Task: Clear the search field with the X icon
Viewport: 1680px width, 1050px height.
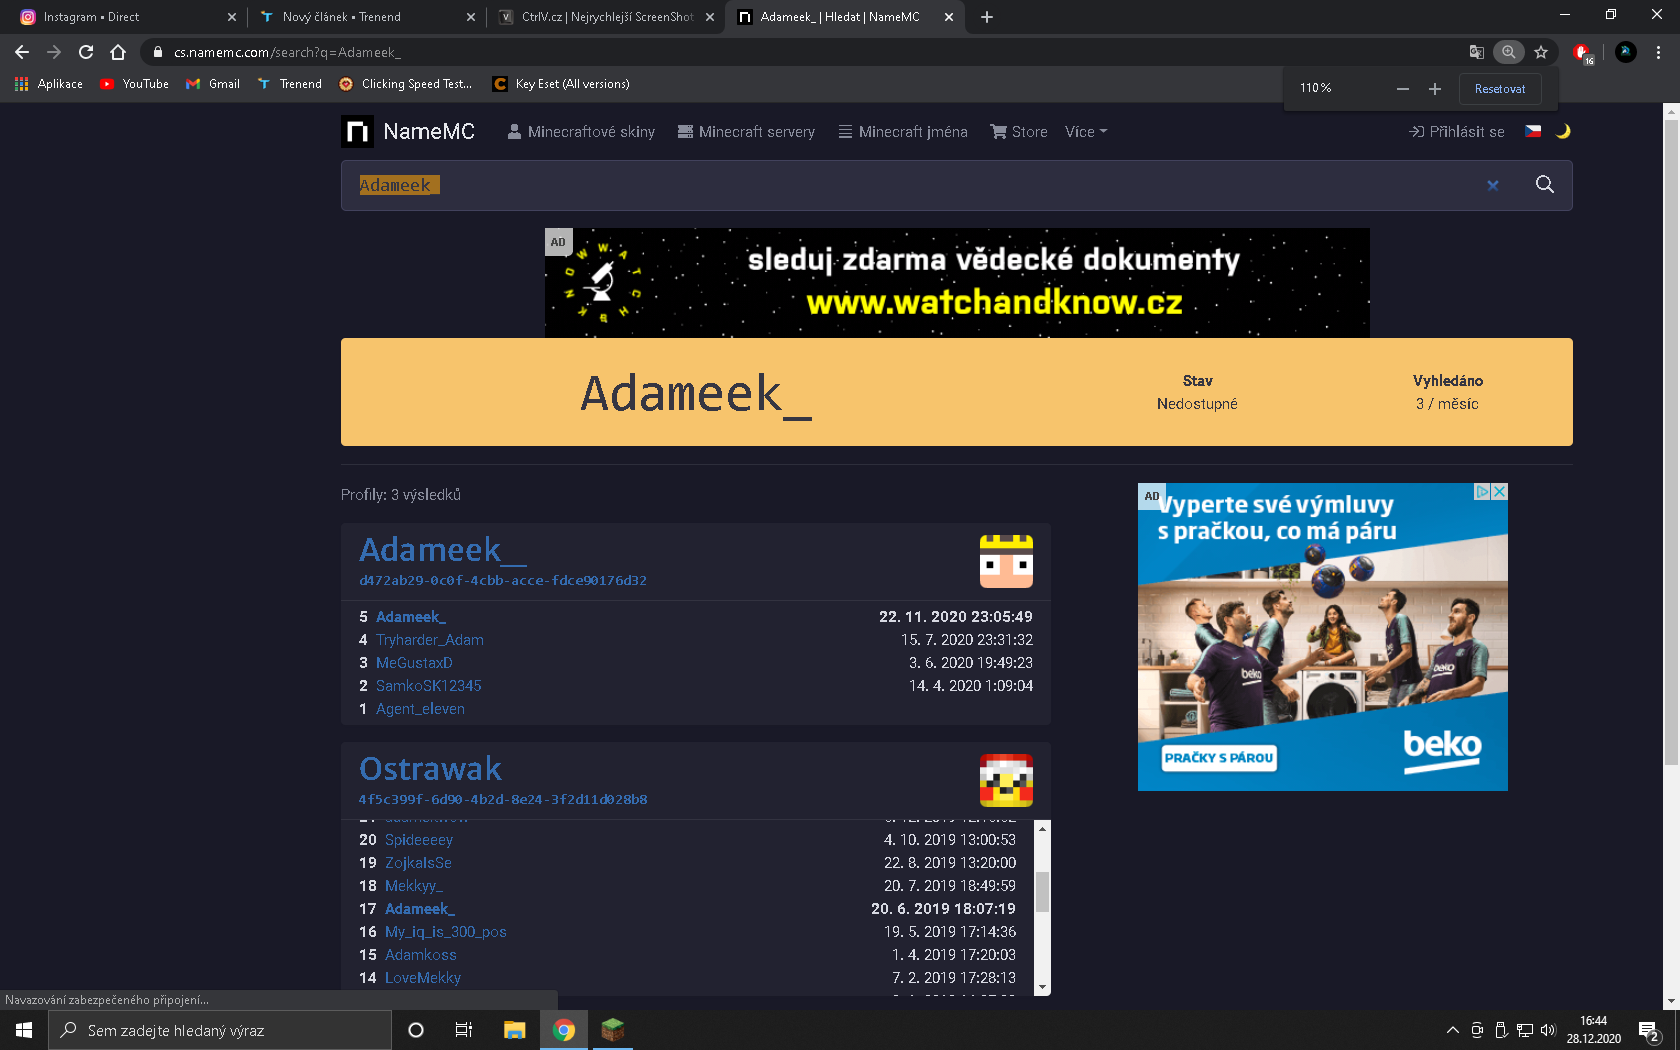Action: [1492, 185]
